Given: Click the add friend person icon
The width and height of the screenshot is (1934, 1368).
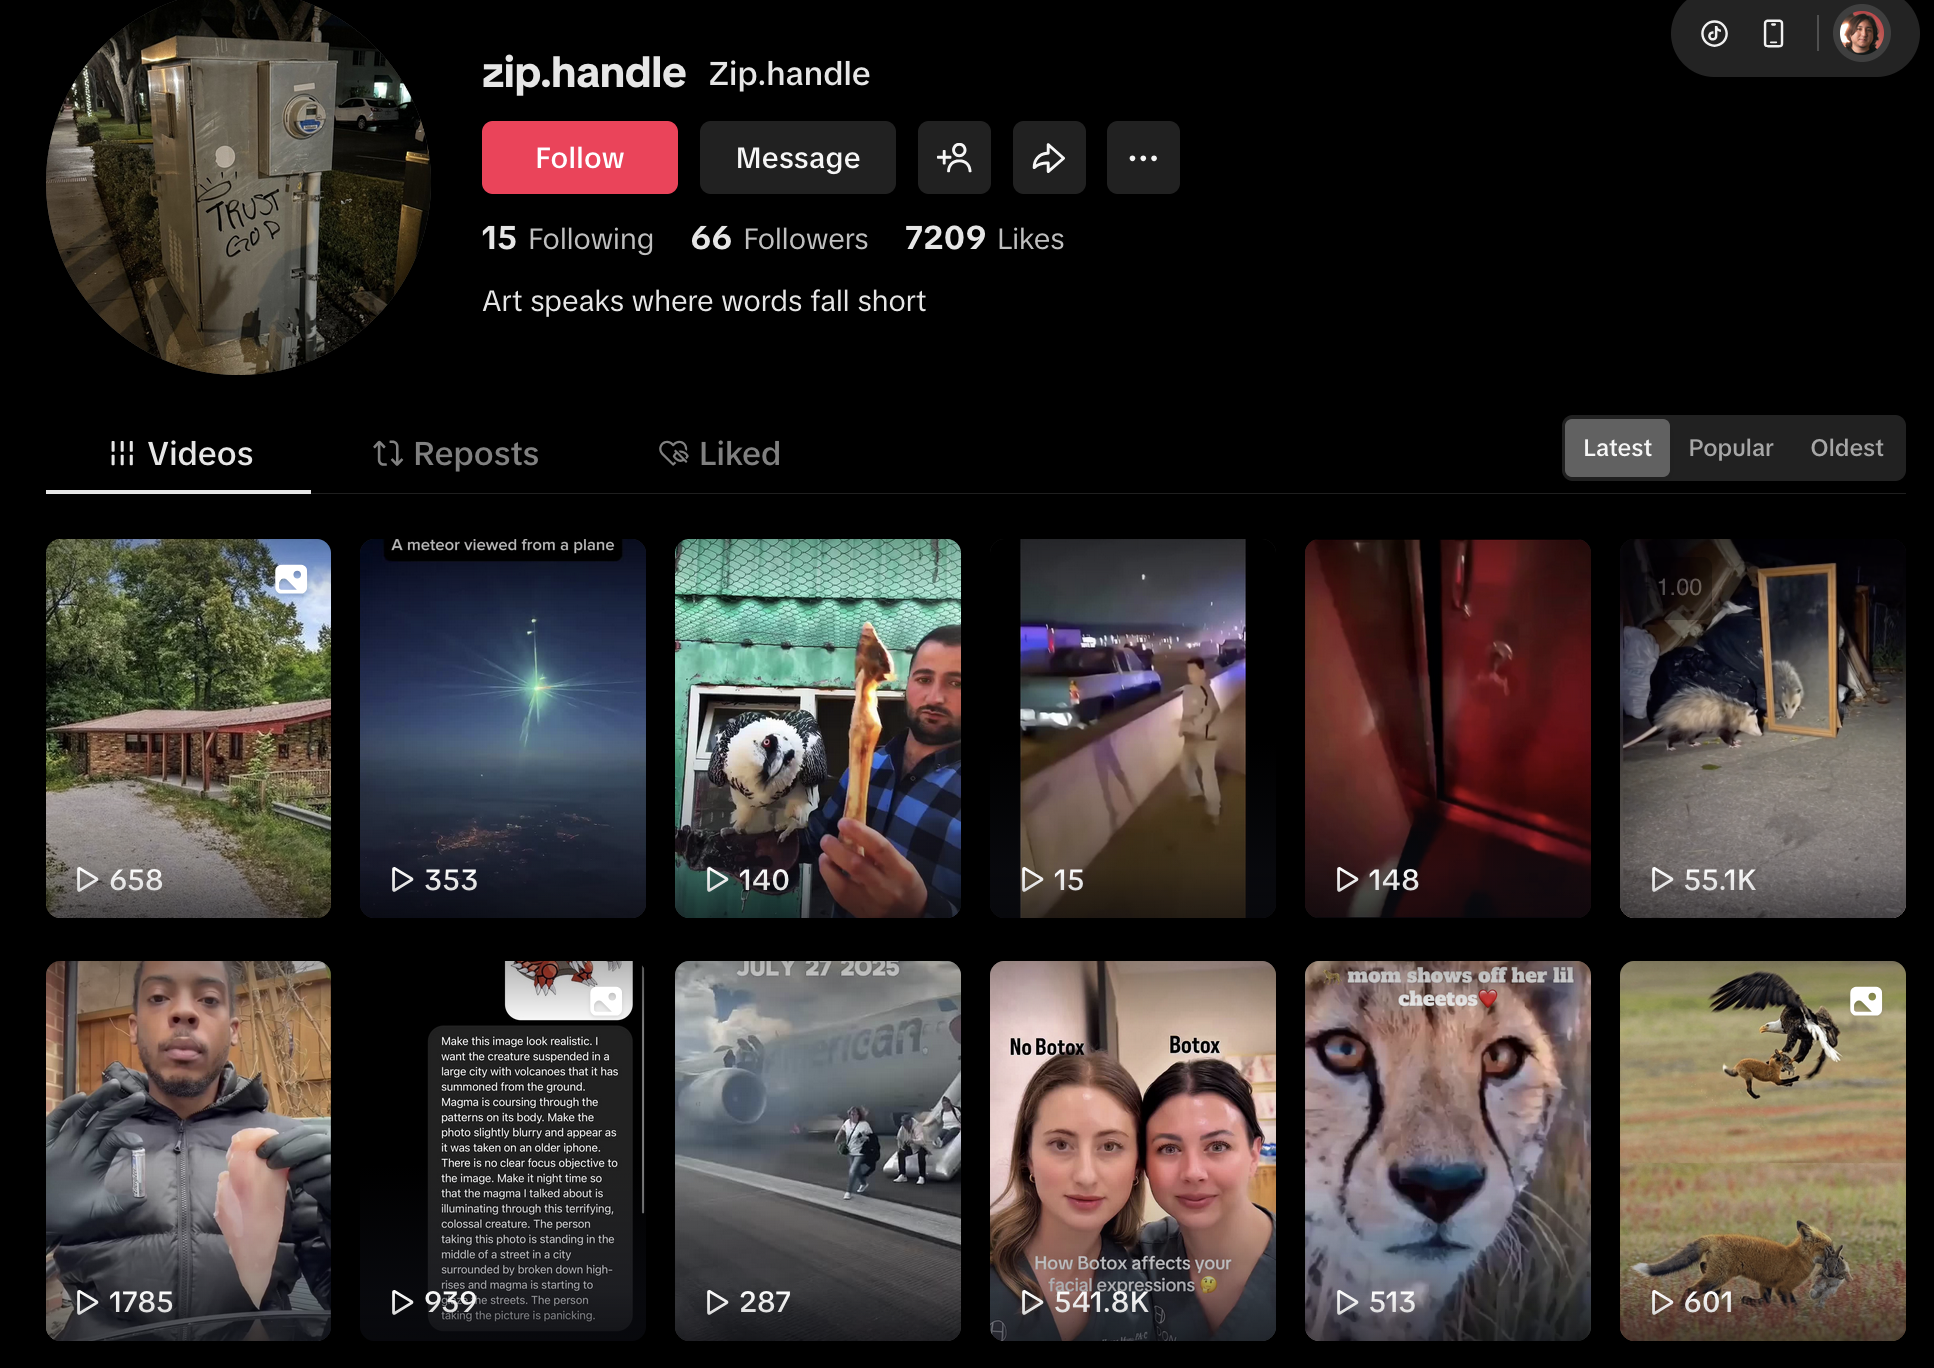Looking at the screenshot, I should pos(954,158).
